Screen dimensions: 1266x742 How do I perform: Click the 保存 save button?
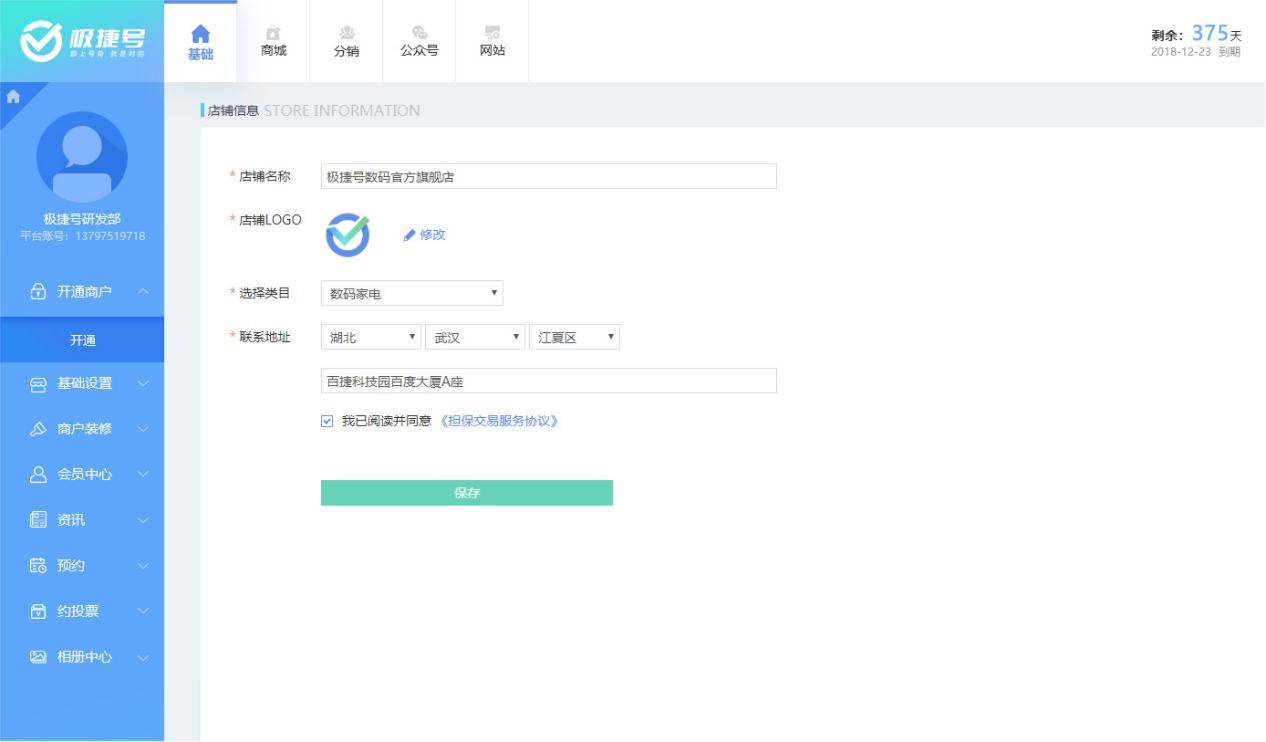[x=466, y=492]
